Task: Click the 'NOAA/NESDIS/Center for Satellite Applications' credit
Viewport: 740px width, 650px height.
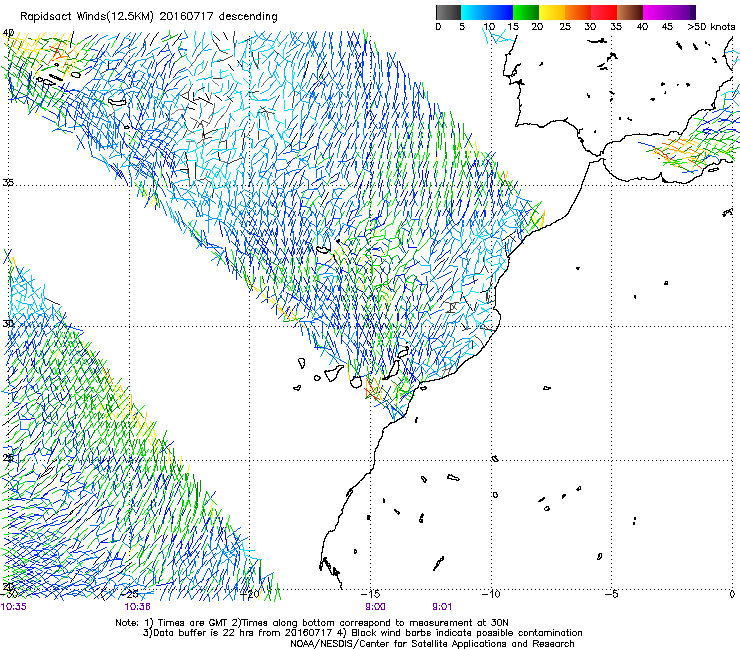Action: [400, 644]
